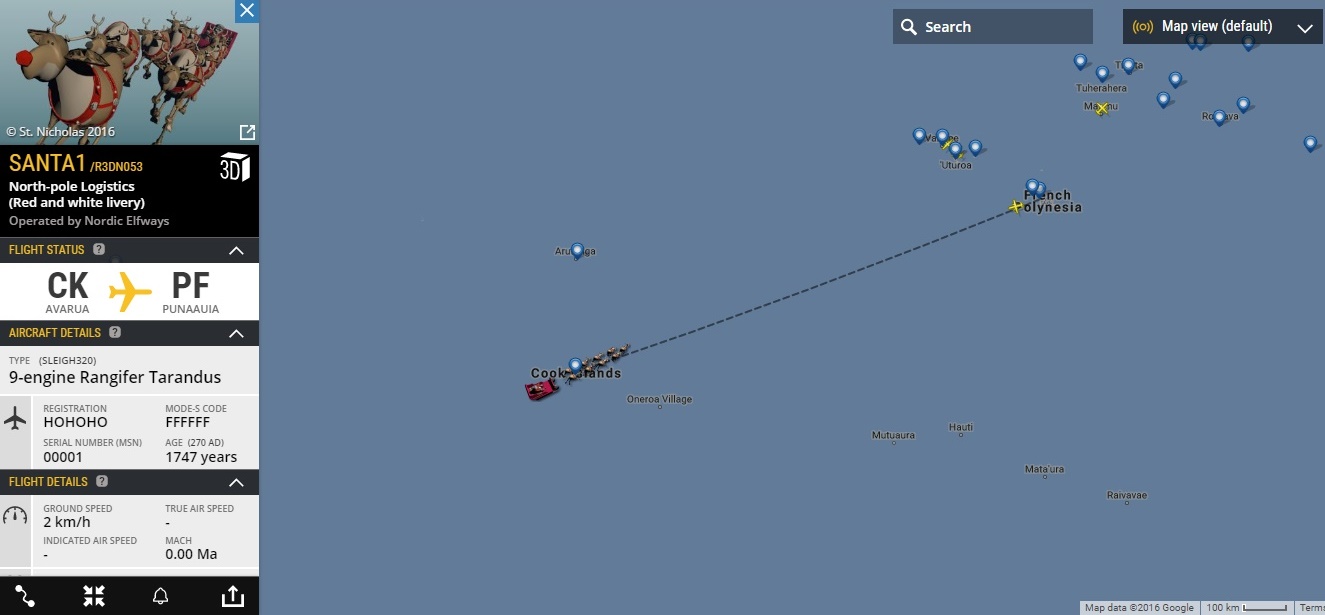Click the Aircraft Details help question mark
The height and width of the screenshot is (615, 1325).
click(x=115, y=332)
